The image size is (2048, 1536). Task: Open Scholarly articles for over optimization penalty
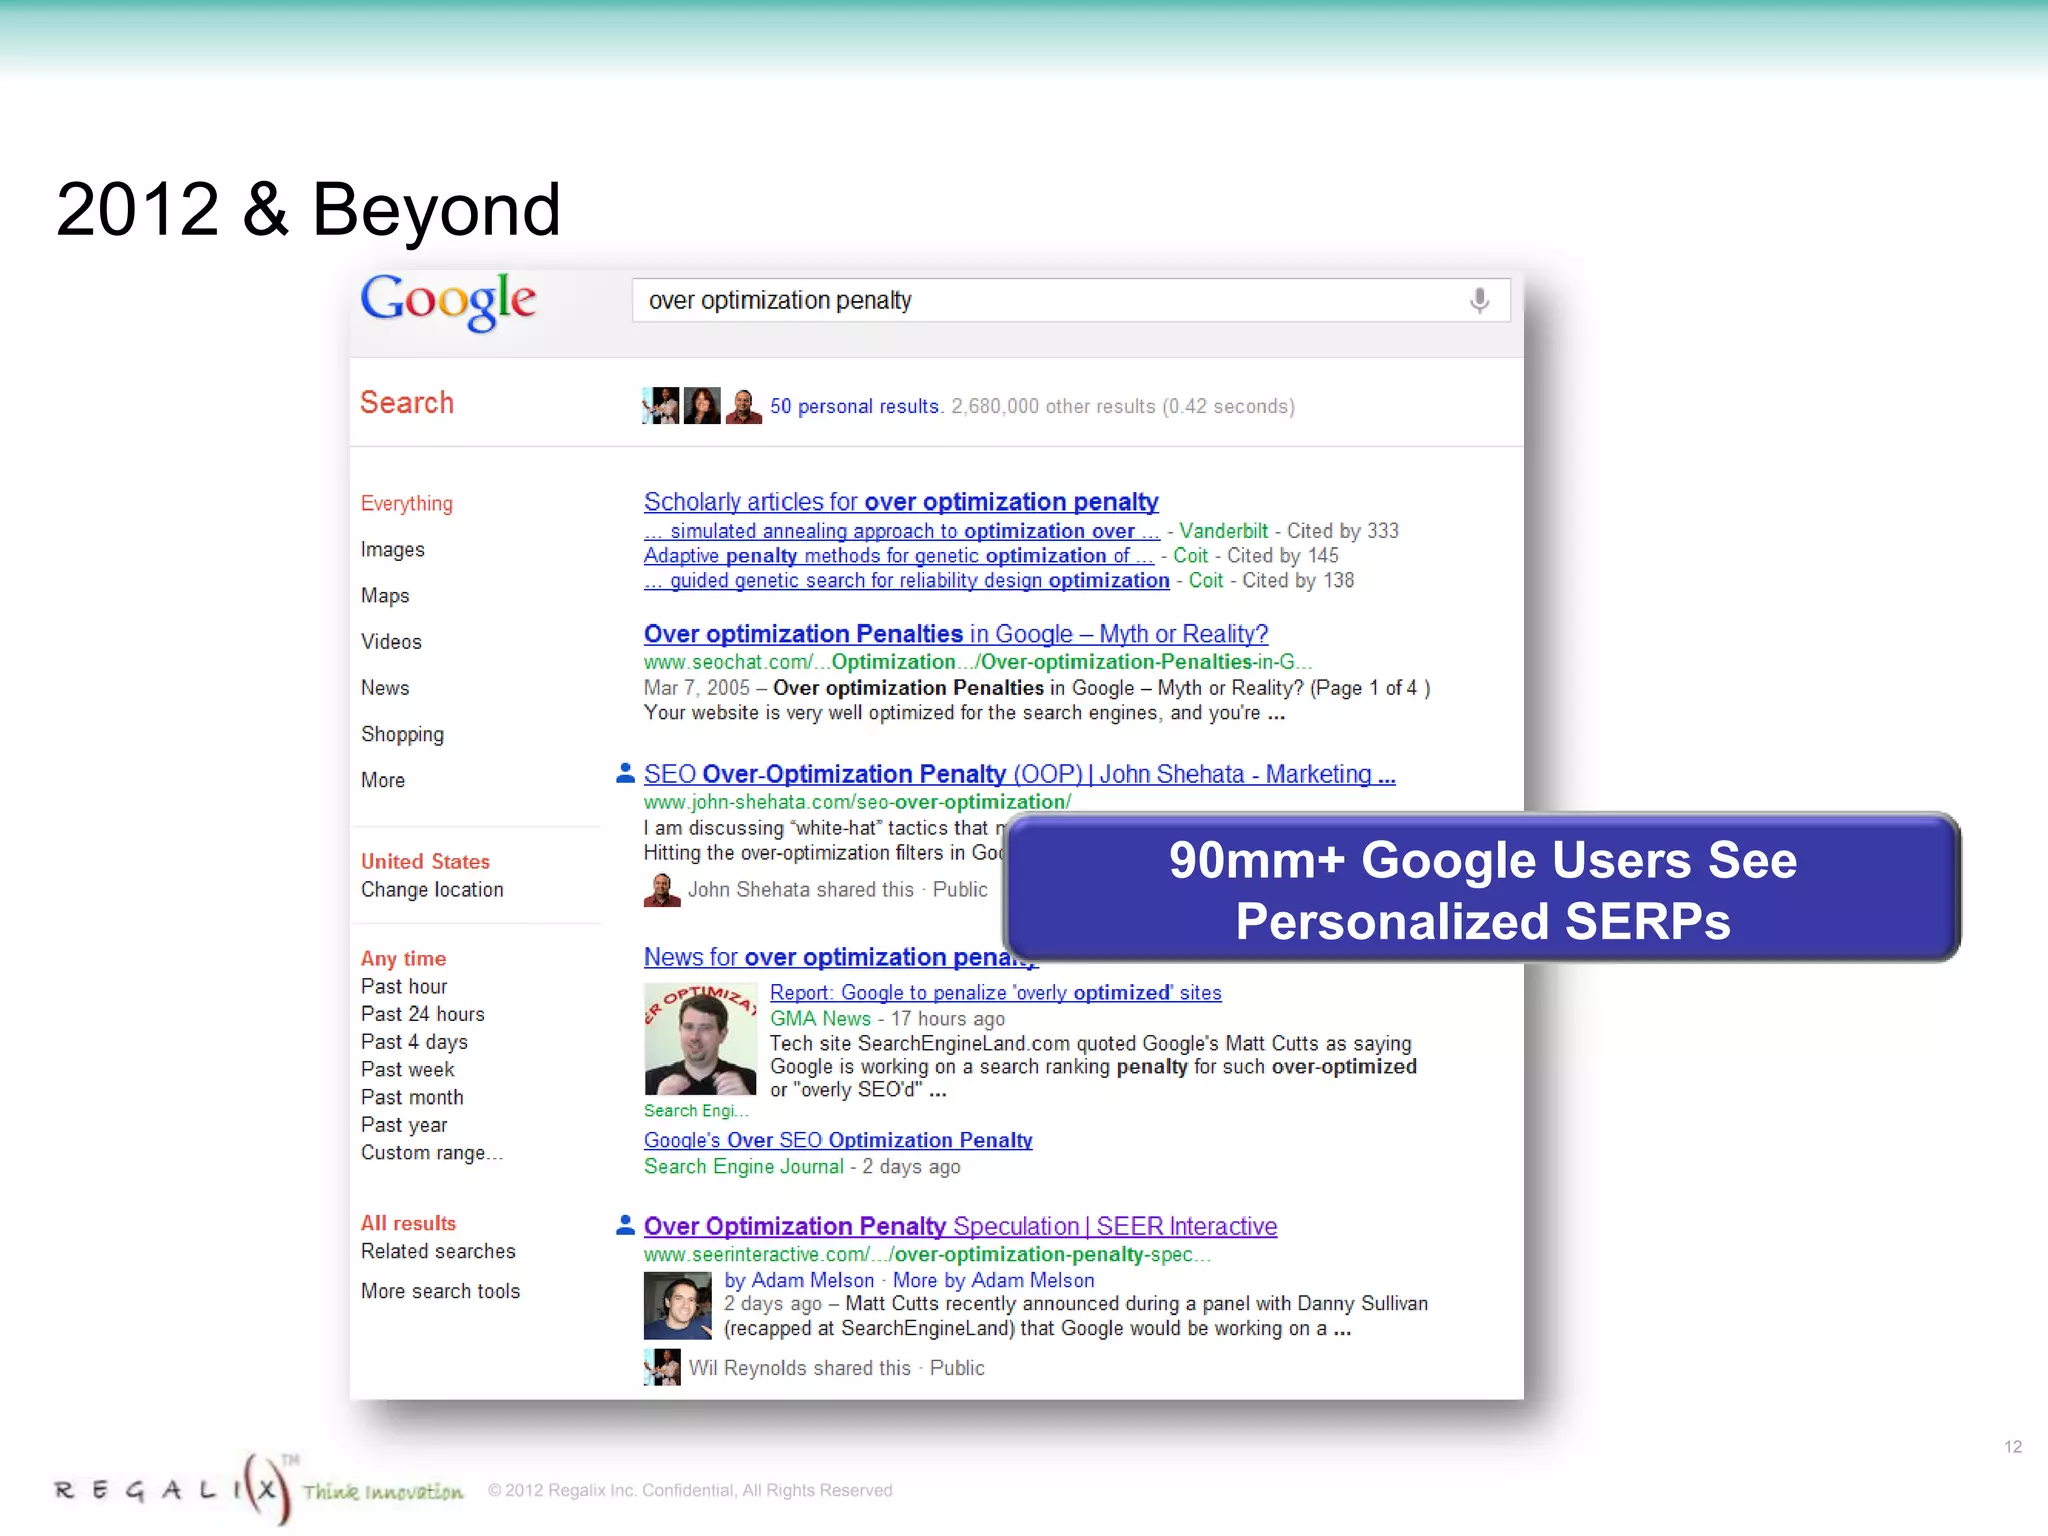pyautogui.click(x=901, y=502)
